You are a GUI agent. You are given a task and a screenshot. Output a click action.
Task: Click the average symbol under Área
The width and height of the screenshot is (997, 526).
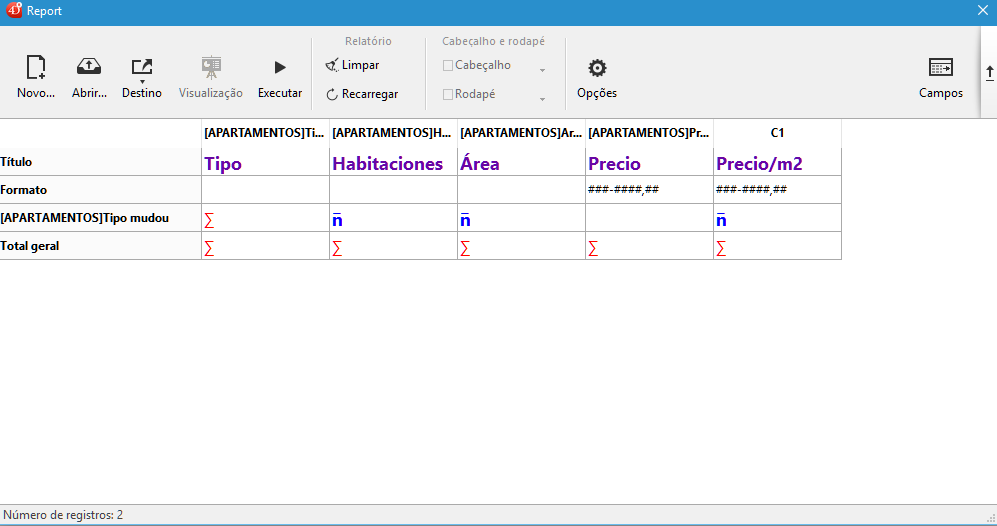(x=465, y=220)
